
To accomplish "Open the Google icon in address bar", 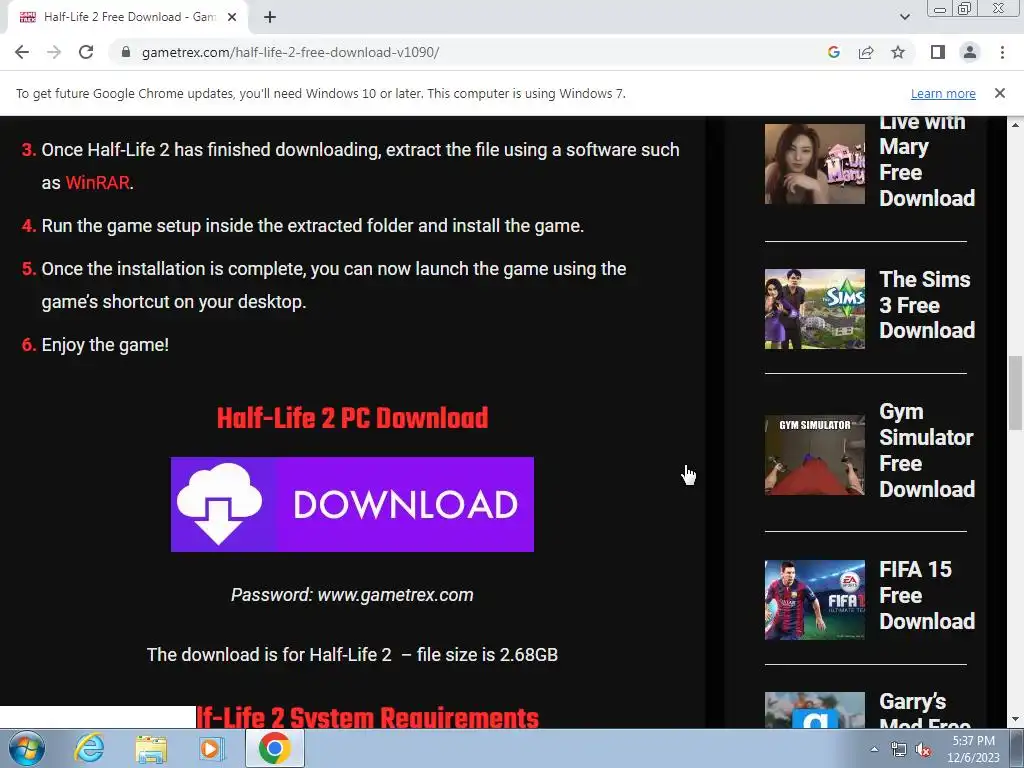I will coord(833,52).
